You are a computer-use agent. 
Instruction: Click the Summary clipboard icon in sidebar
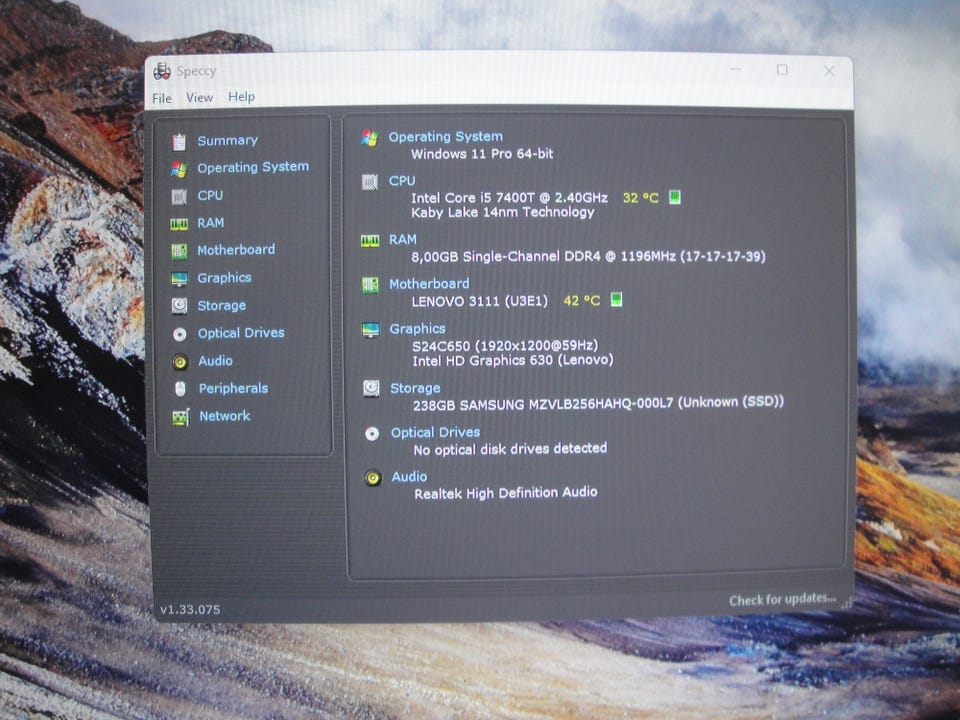click(x=179, y=142)
